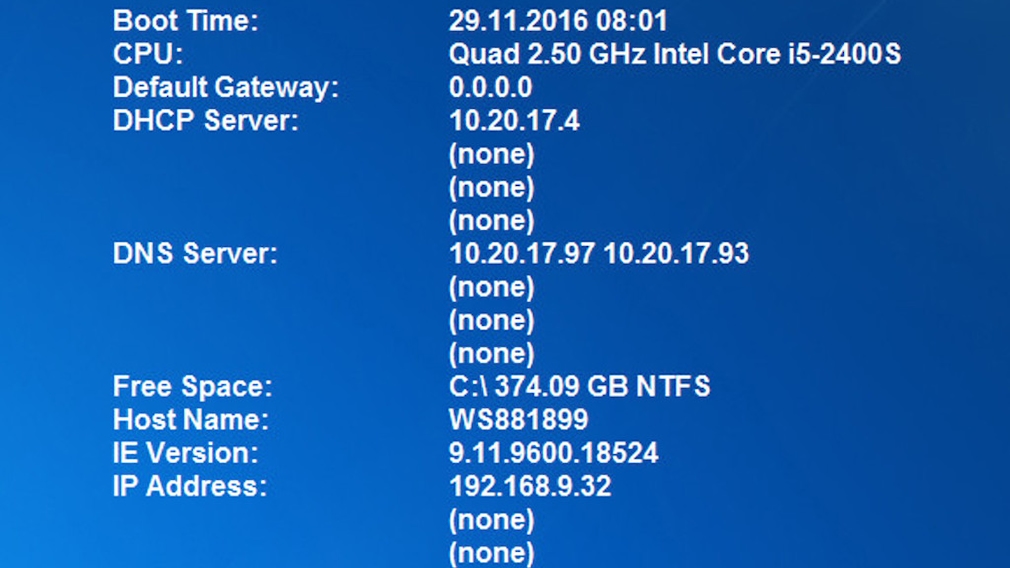Click the CPU label
The height and width of the screenshot is (568, 1010).
(x=148, y=54)
